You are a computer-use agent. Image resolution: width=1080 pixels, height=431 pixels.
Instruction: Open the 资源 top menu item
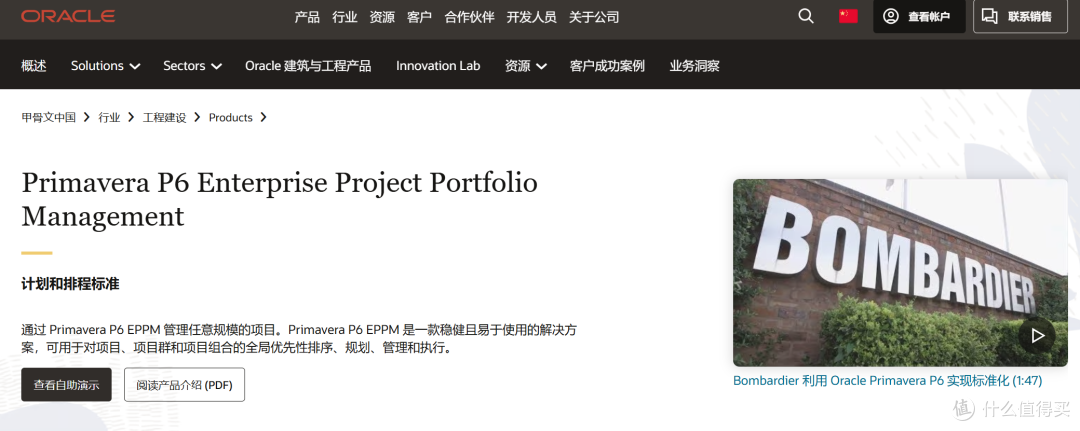[x=382, y=17]
